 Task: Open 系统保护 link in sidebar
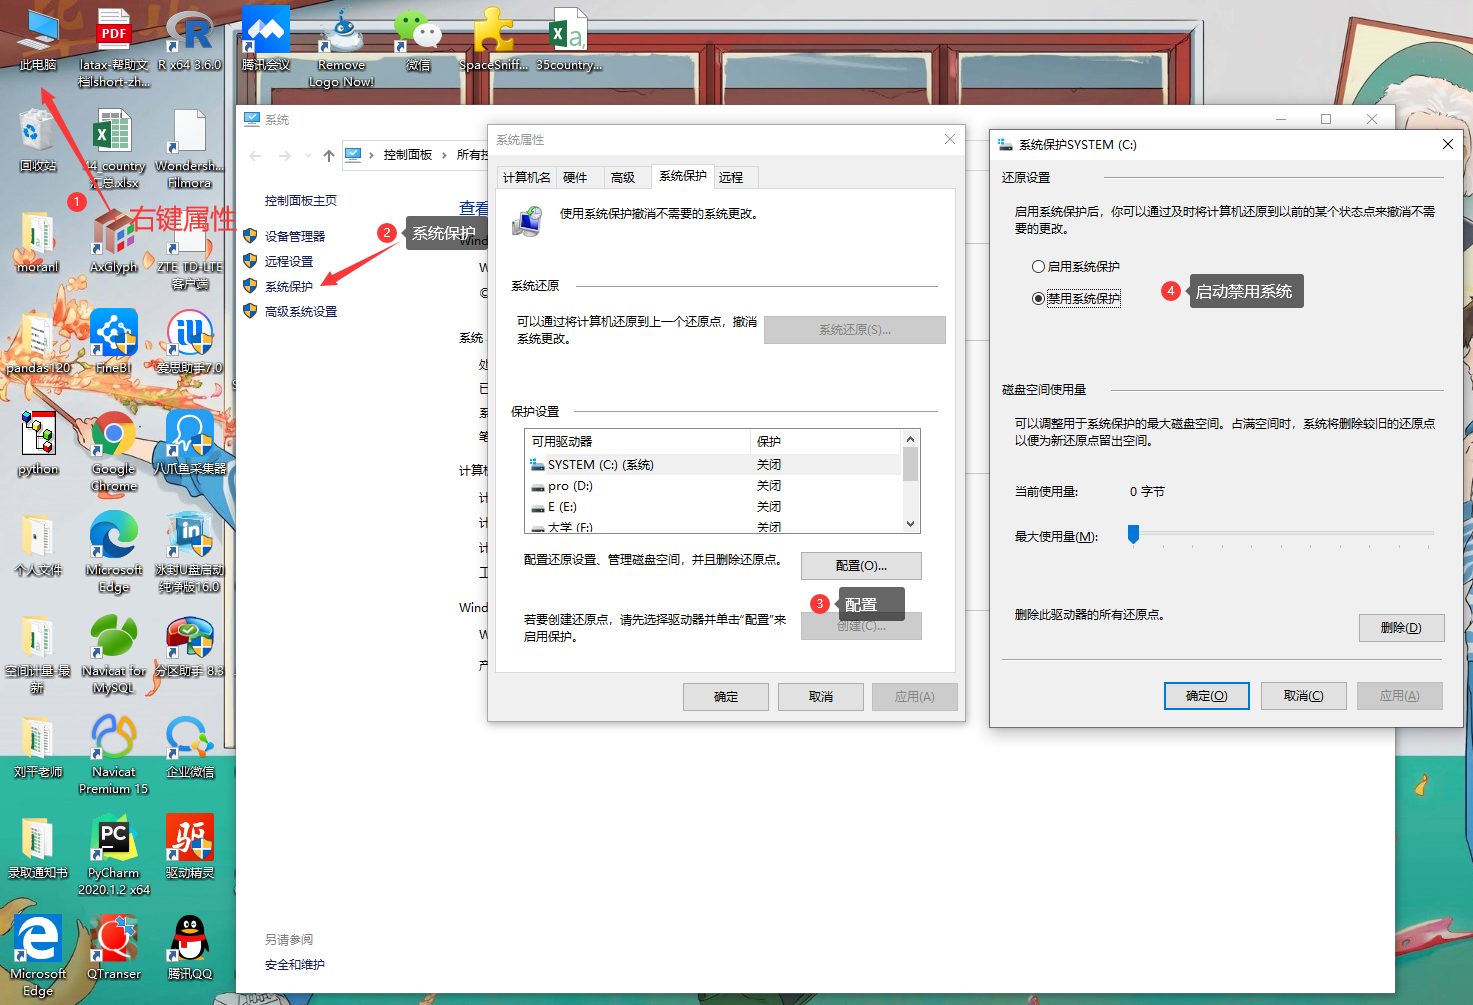[x=289, y=287]
